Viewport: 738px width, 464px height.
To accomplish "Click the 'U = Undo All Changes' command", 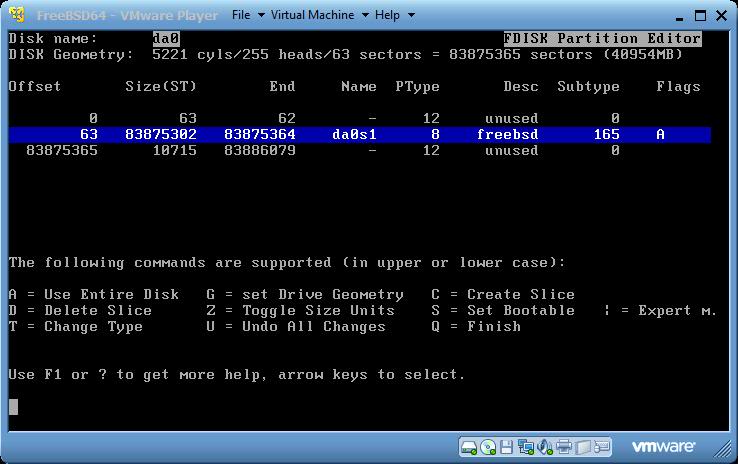I will 296,327.
